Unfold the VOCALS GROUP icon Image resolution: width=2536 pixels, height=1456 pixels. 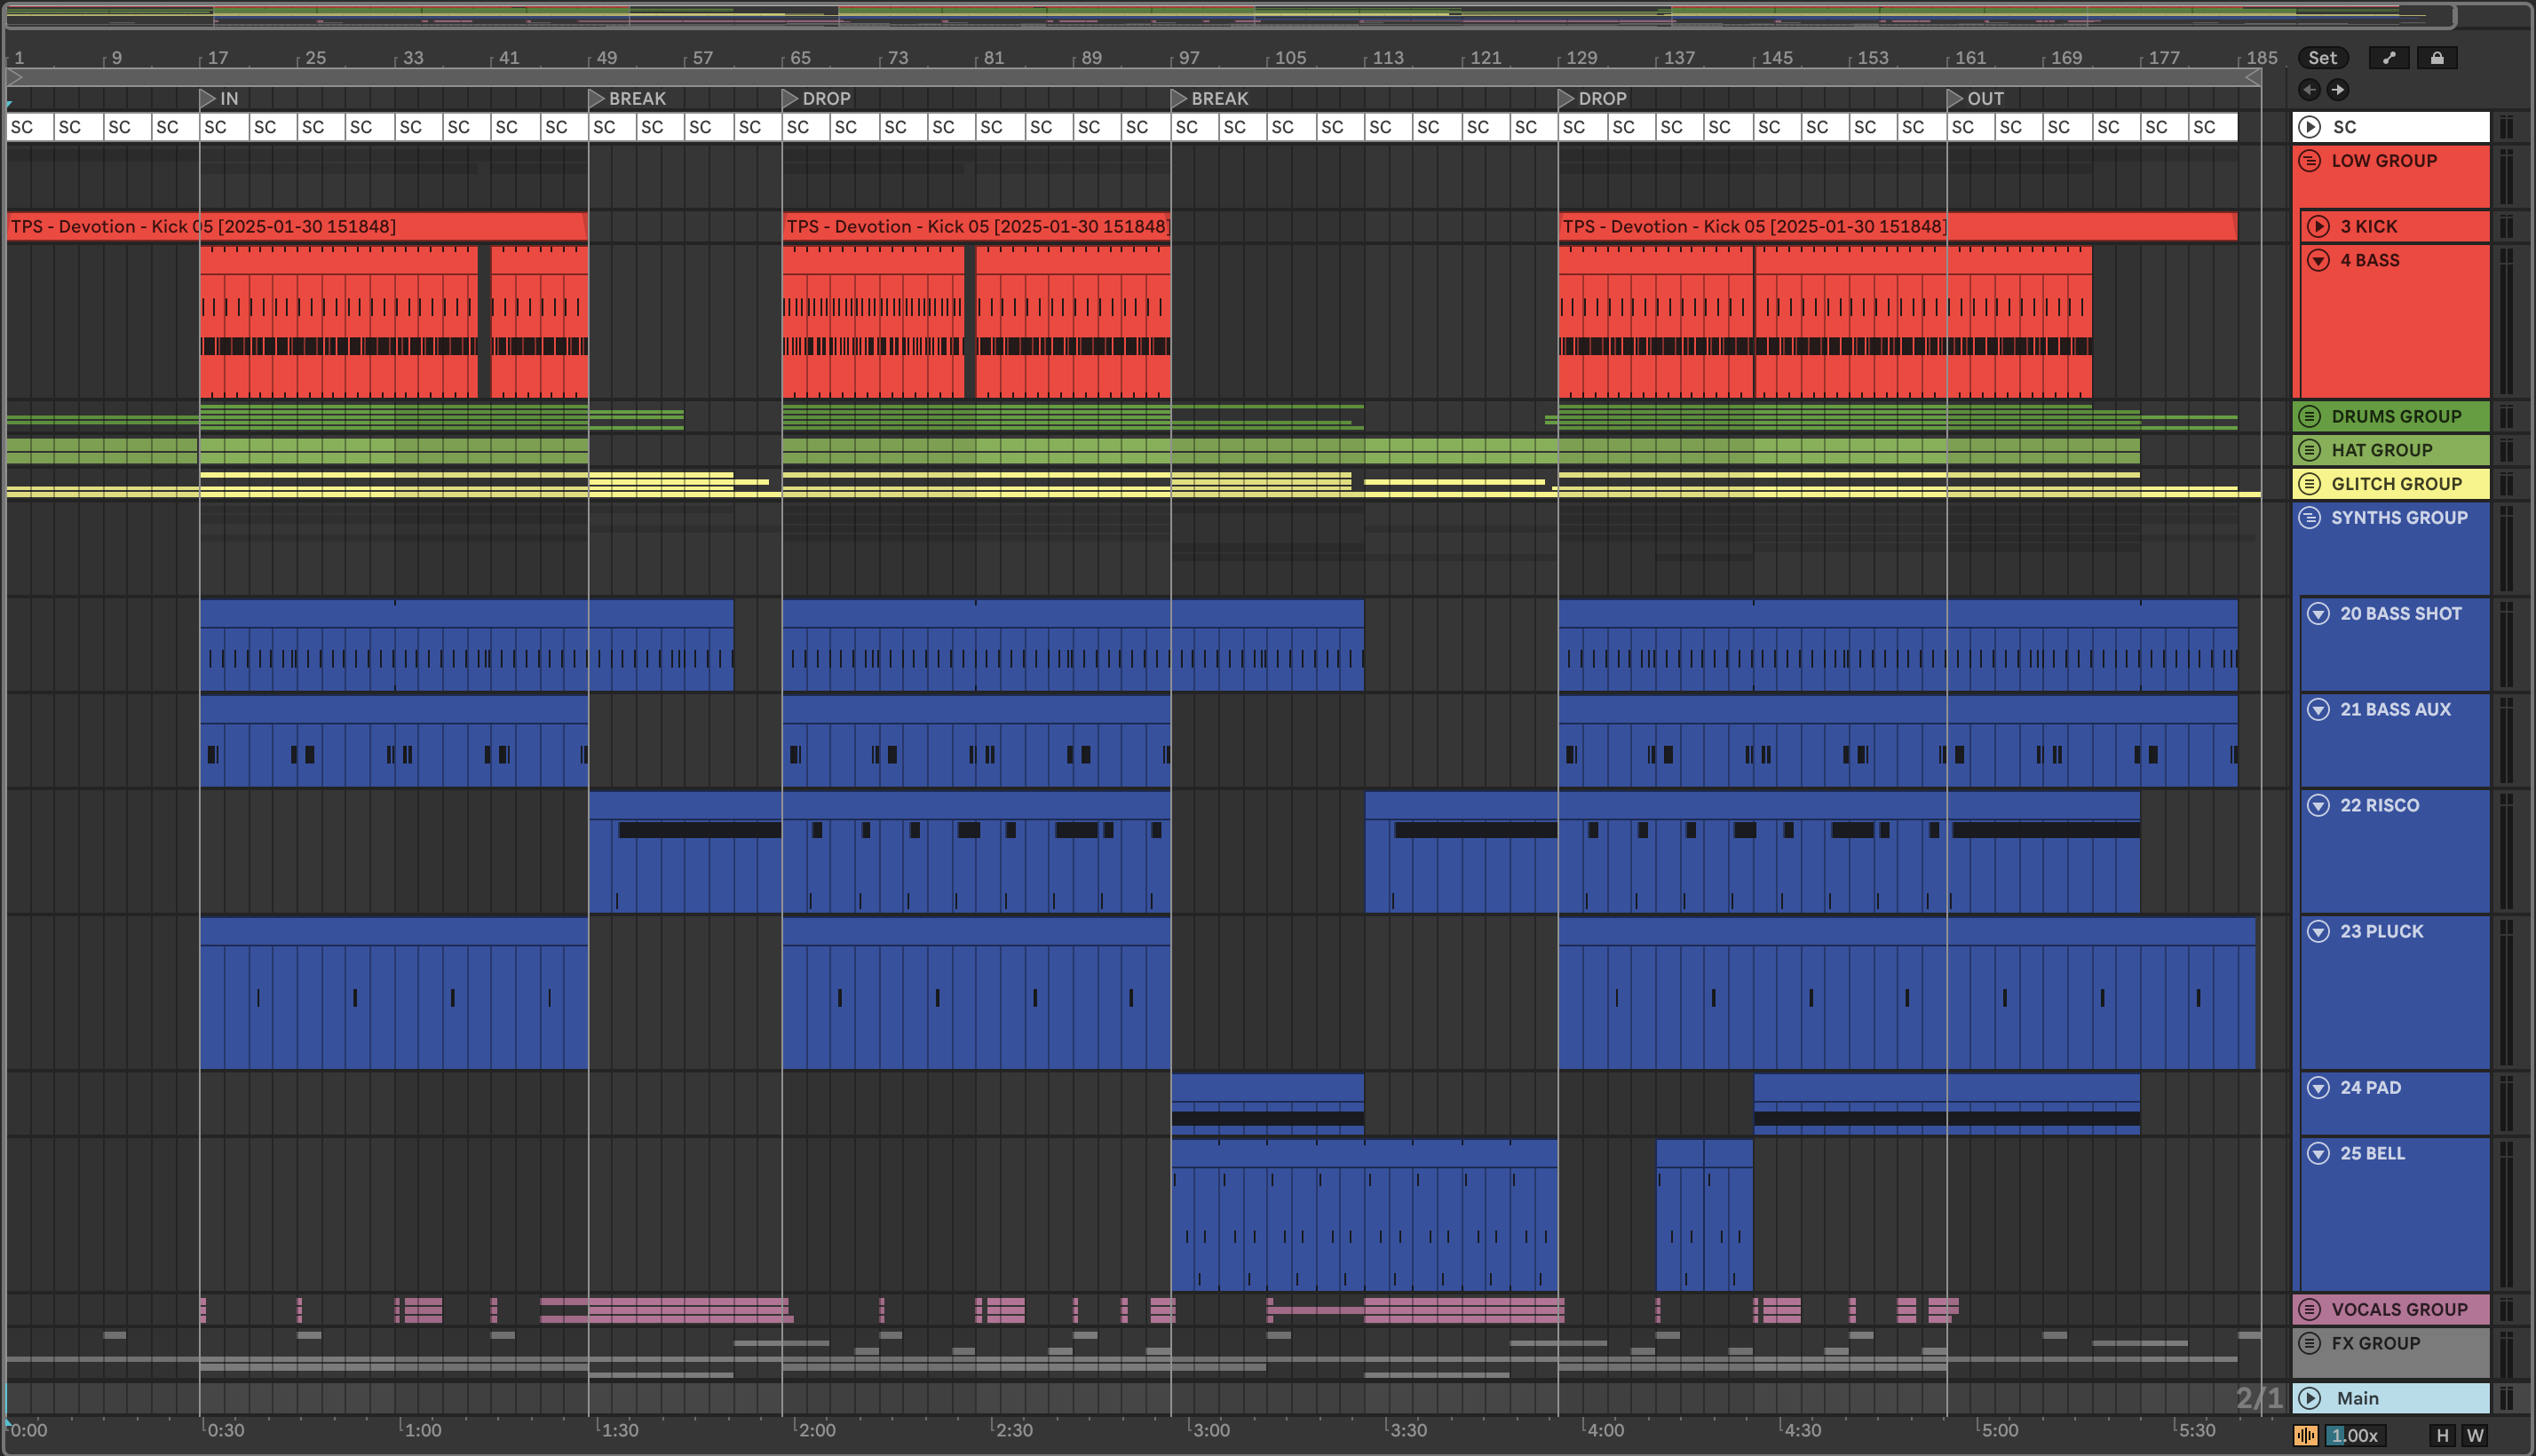tap(2310, 1310)
